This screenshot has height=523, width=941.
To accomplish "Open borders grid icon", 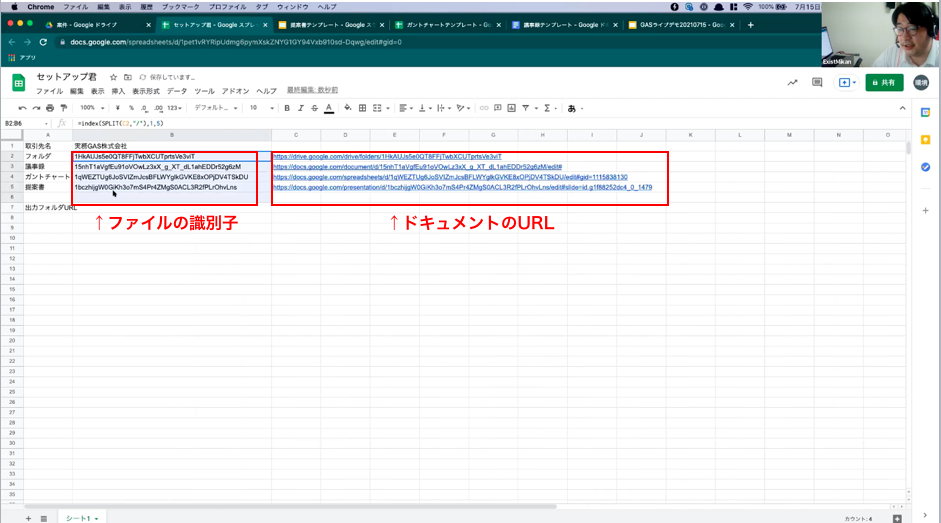I will 362,108.
